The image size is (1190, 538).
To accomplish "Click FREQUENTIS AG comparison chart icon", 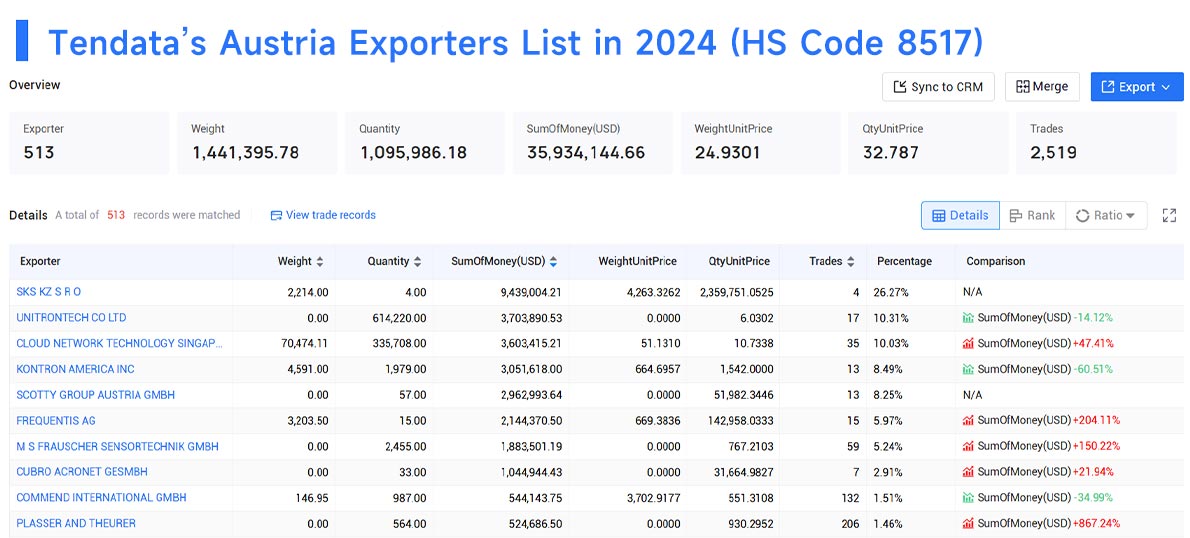I will click(x=968, y=420).
